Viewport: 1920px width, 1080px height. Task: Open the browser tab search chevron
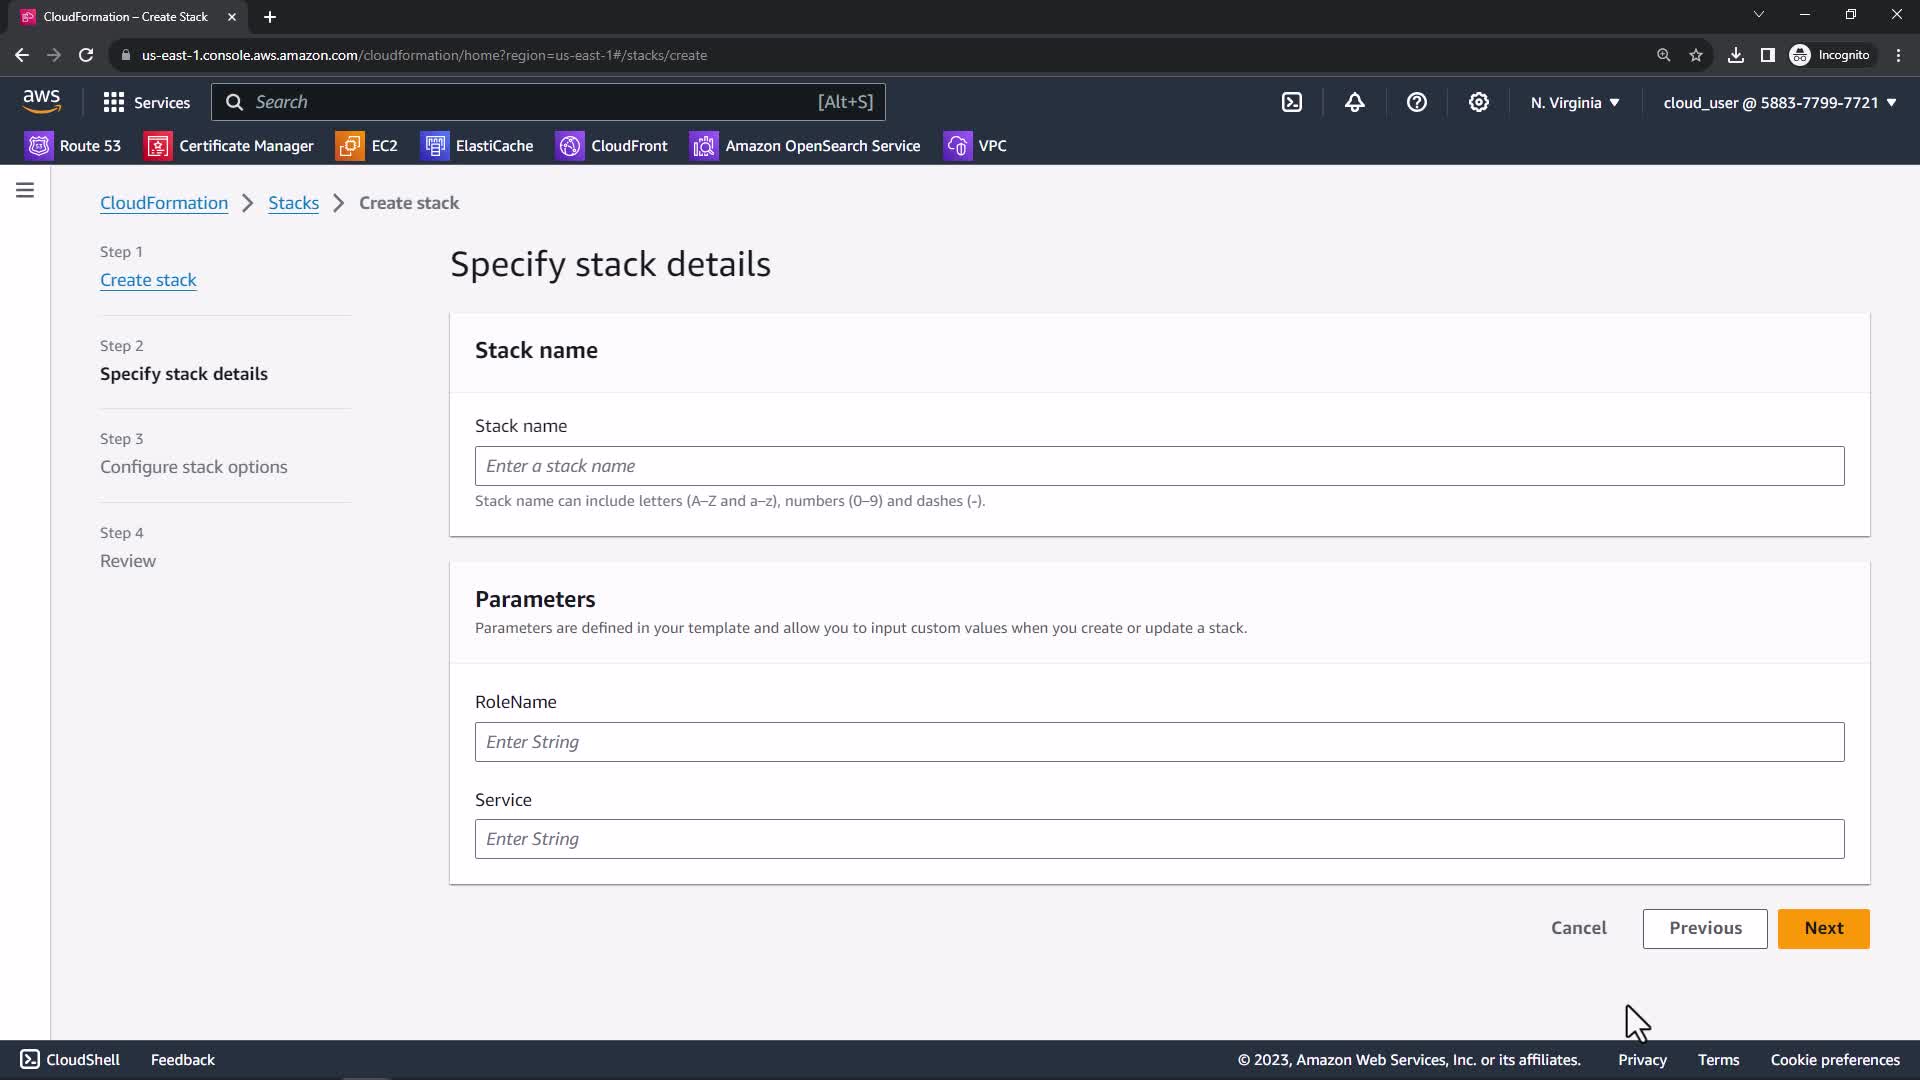pos(1758,15)
